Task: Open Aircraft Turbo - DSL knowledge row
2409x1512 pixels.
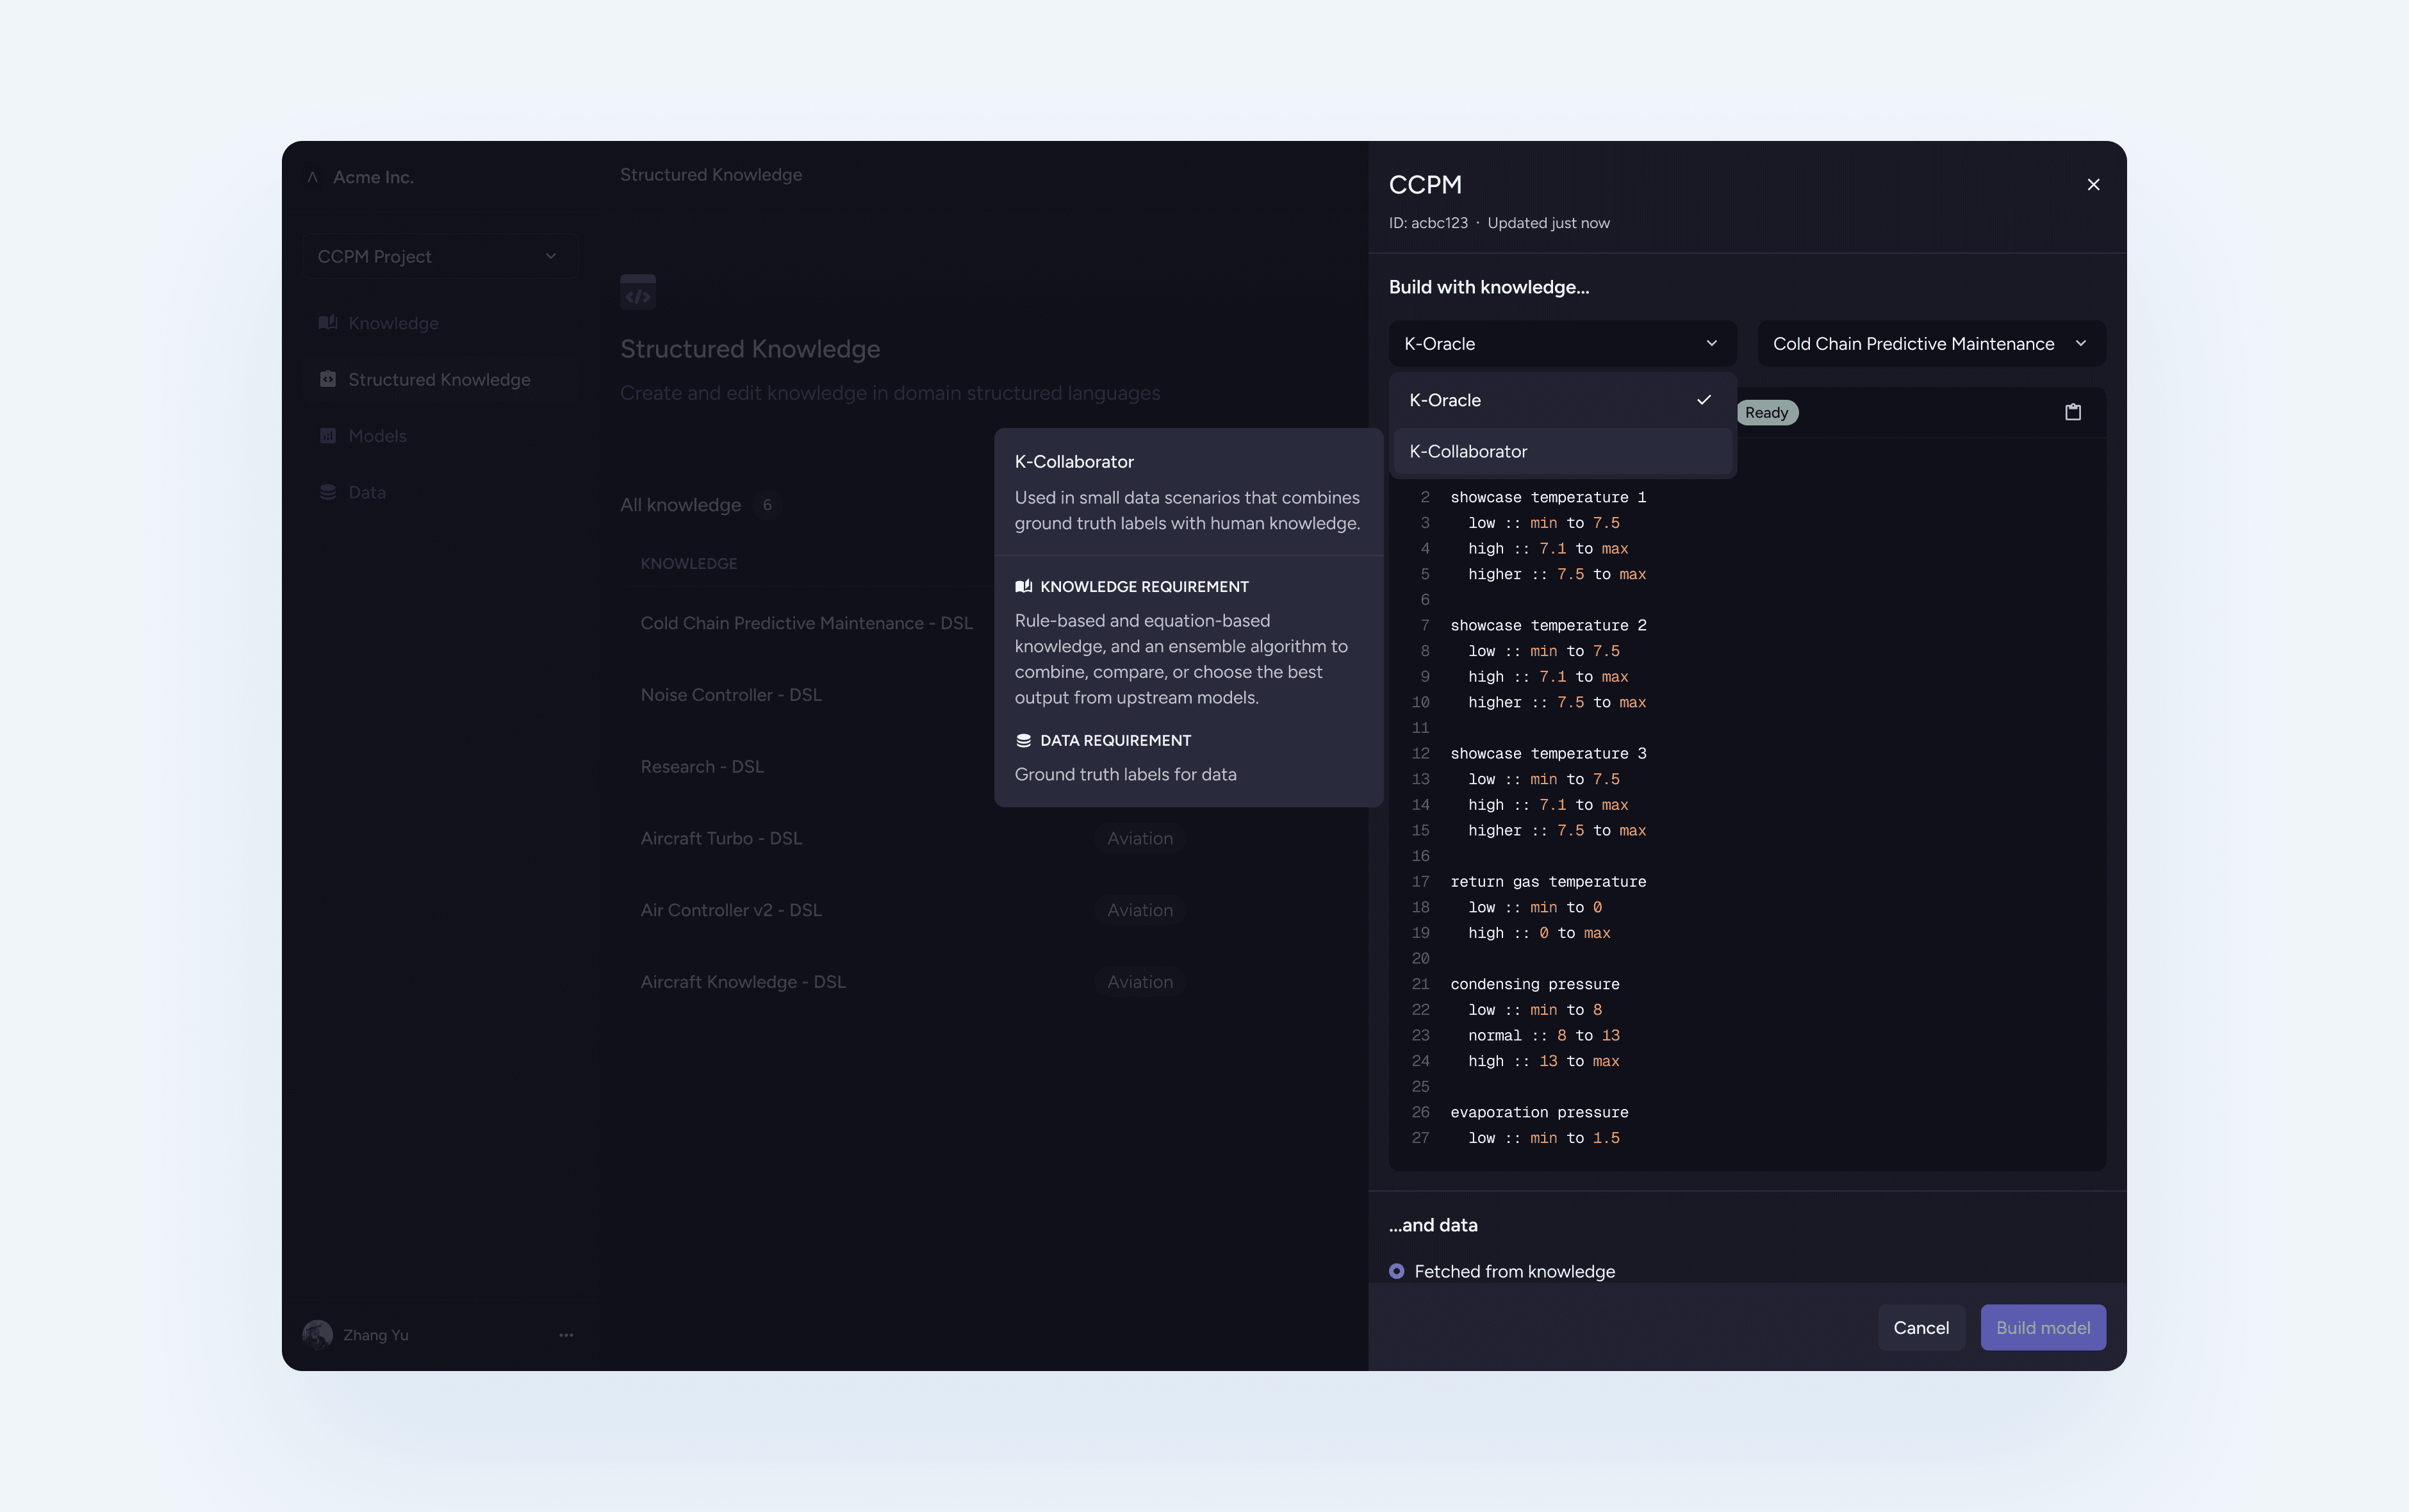Action: pyautogui.click(x=721, y=838)
